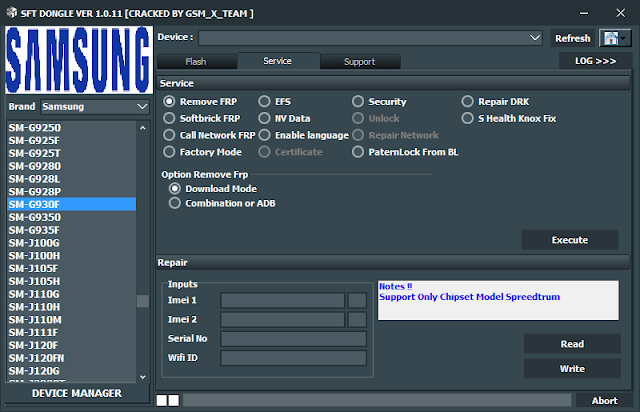Focus the Serial No field

point(293,339)
